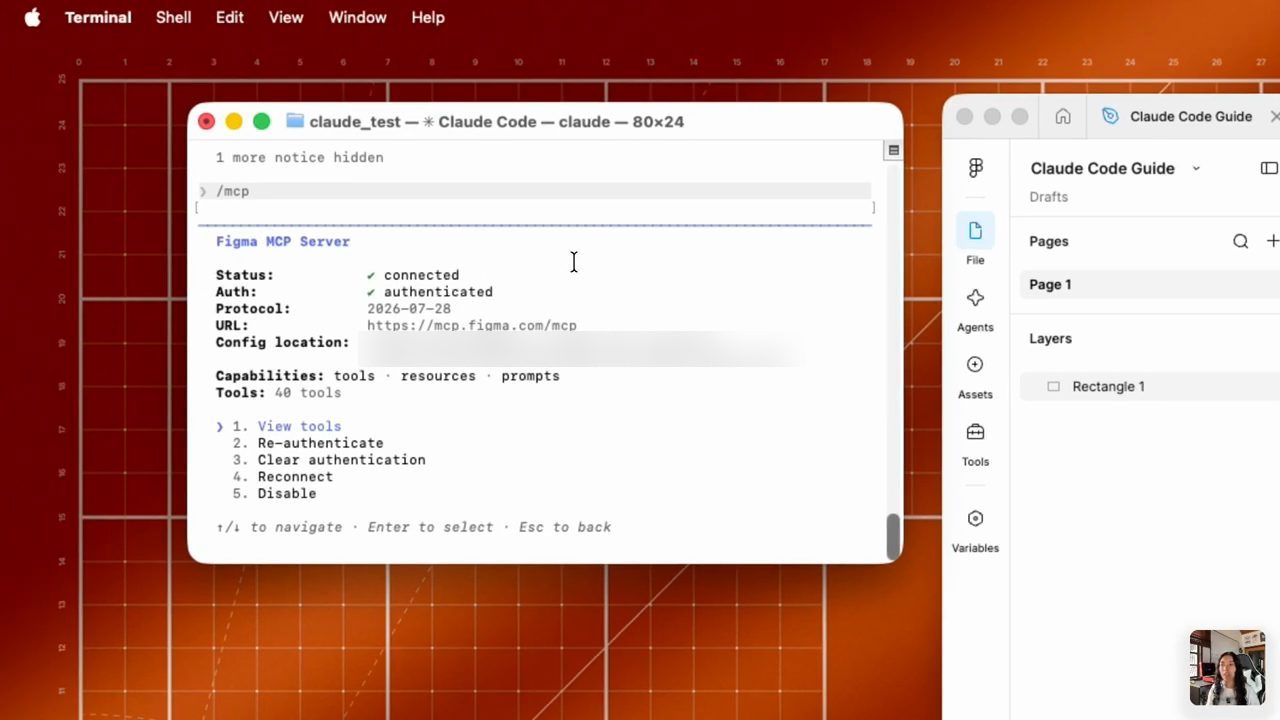Click the terminal scrollback marker icon
This screenshot has height=720, width=1280.
894,150
